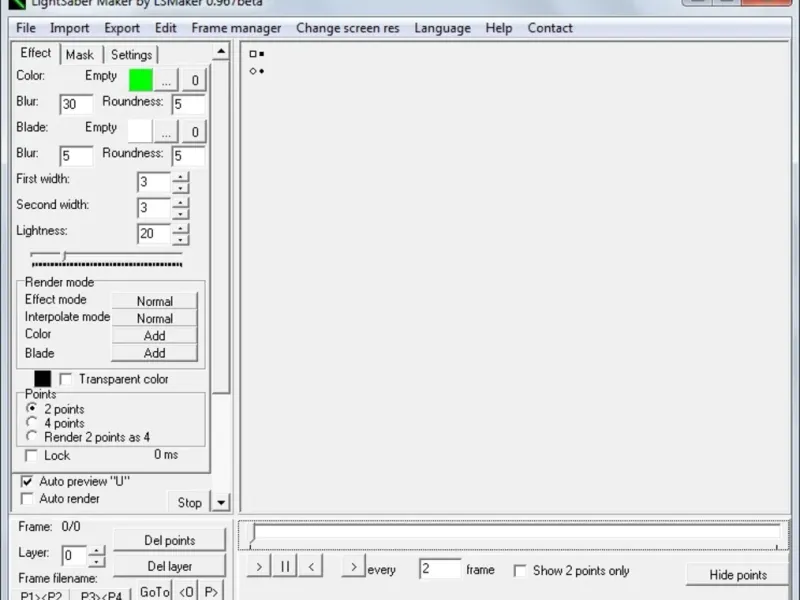800x600 pixels.
Task: Switch to the Mask tab
Action: (x=80, y=55)
